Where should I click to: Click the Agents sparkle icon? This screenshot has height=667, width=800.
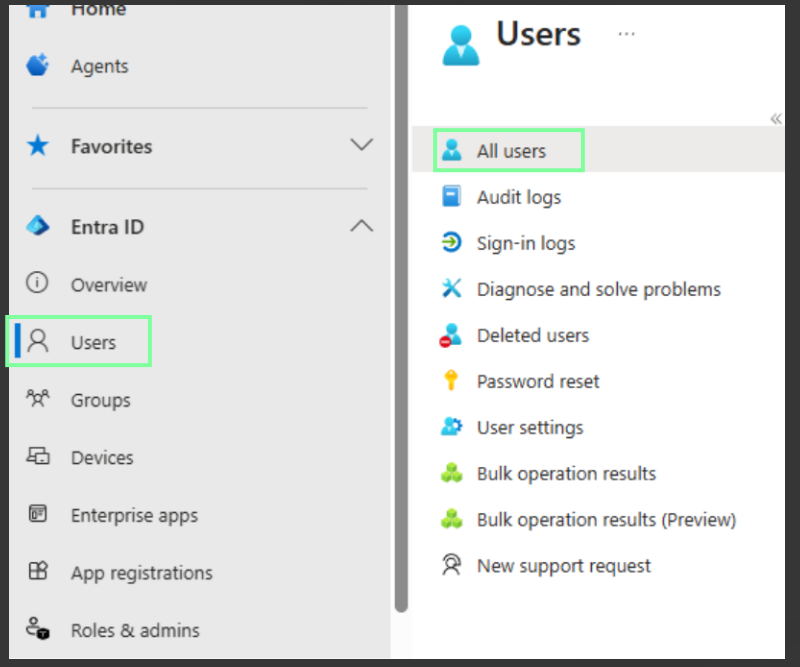tap(38, 65)
